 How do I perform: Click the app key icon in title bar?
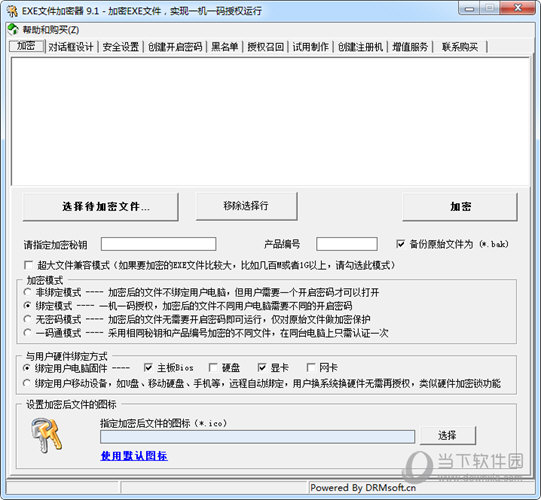point(12,11)
